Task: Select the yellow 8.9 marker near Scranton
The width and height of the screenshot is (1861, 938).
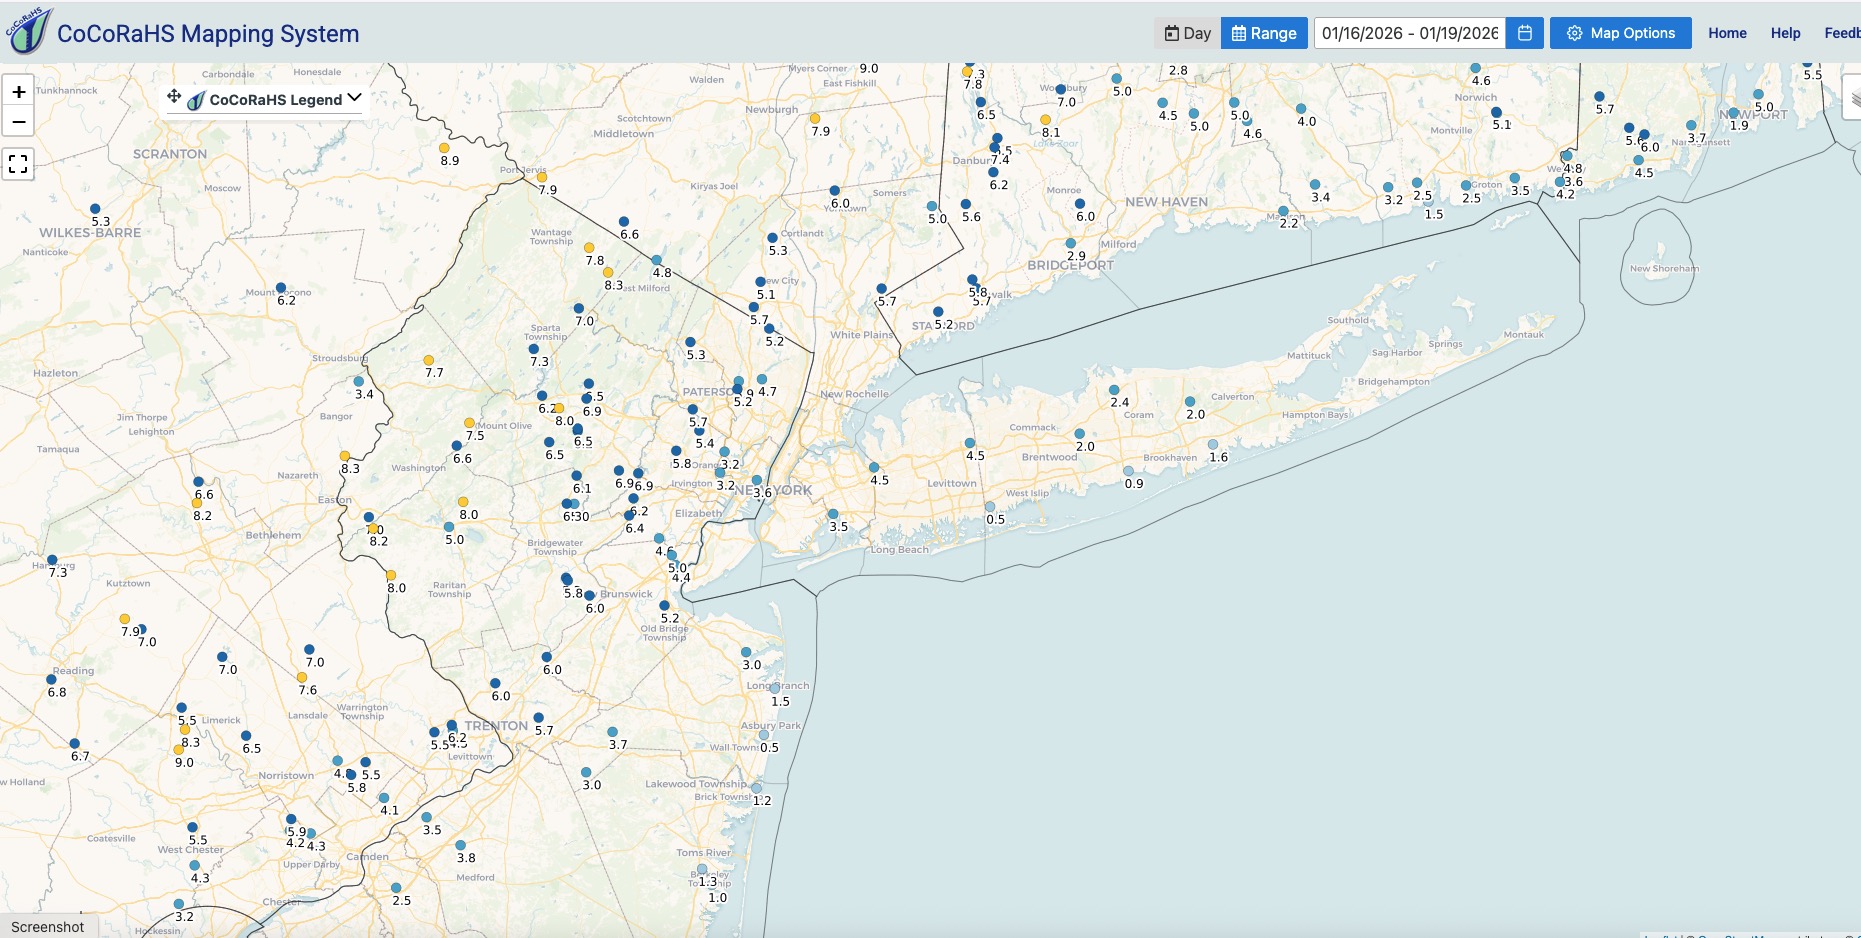Action: tap(444, 148)
